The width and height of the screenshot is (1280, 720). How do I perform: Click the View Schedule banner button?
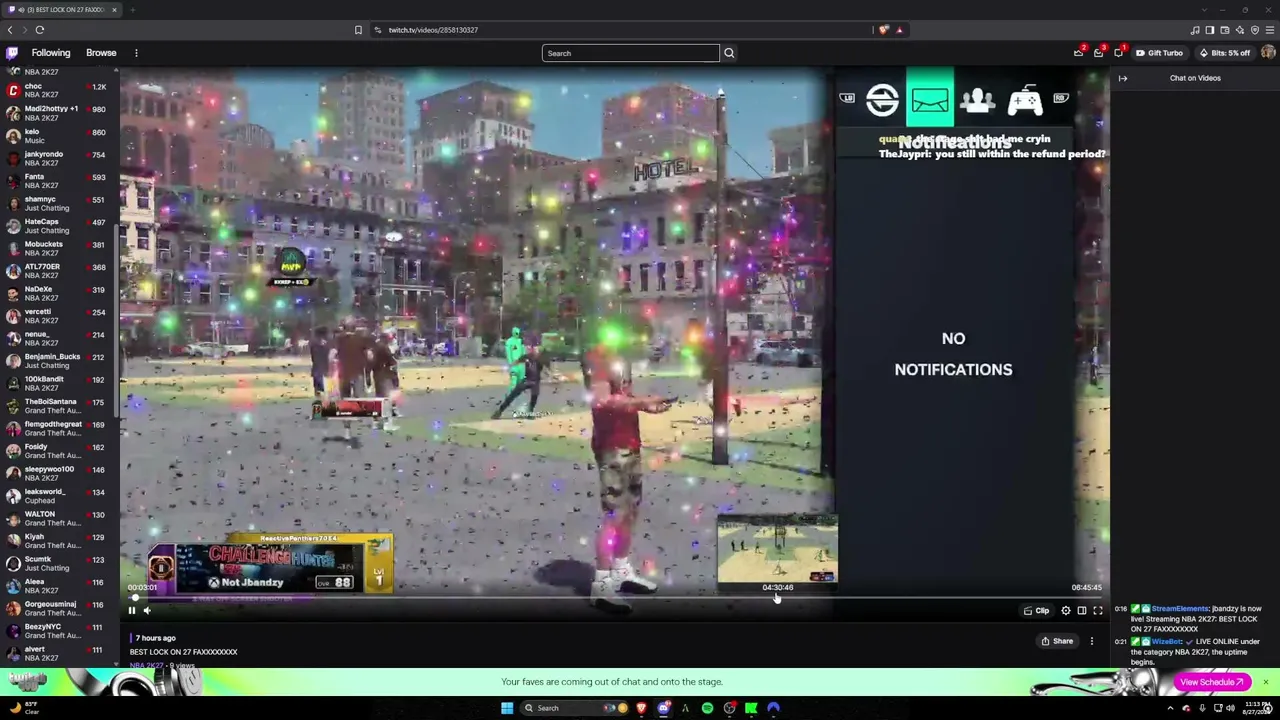click(x=1211, y=682)
